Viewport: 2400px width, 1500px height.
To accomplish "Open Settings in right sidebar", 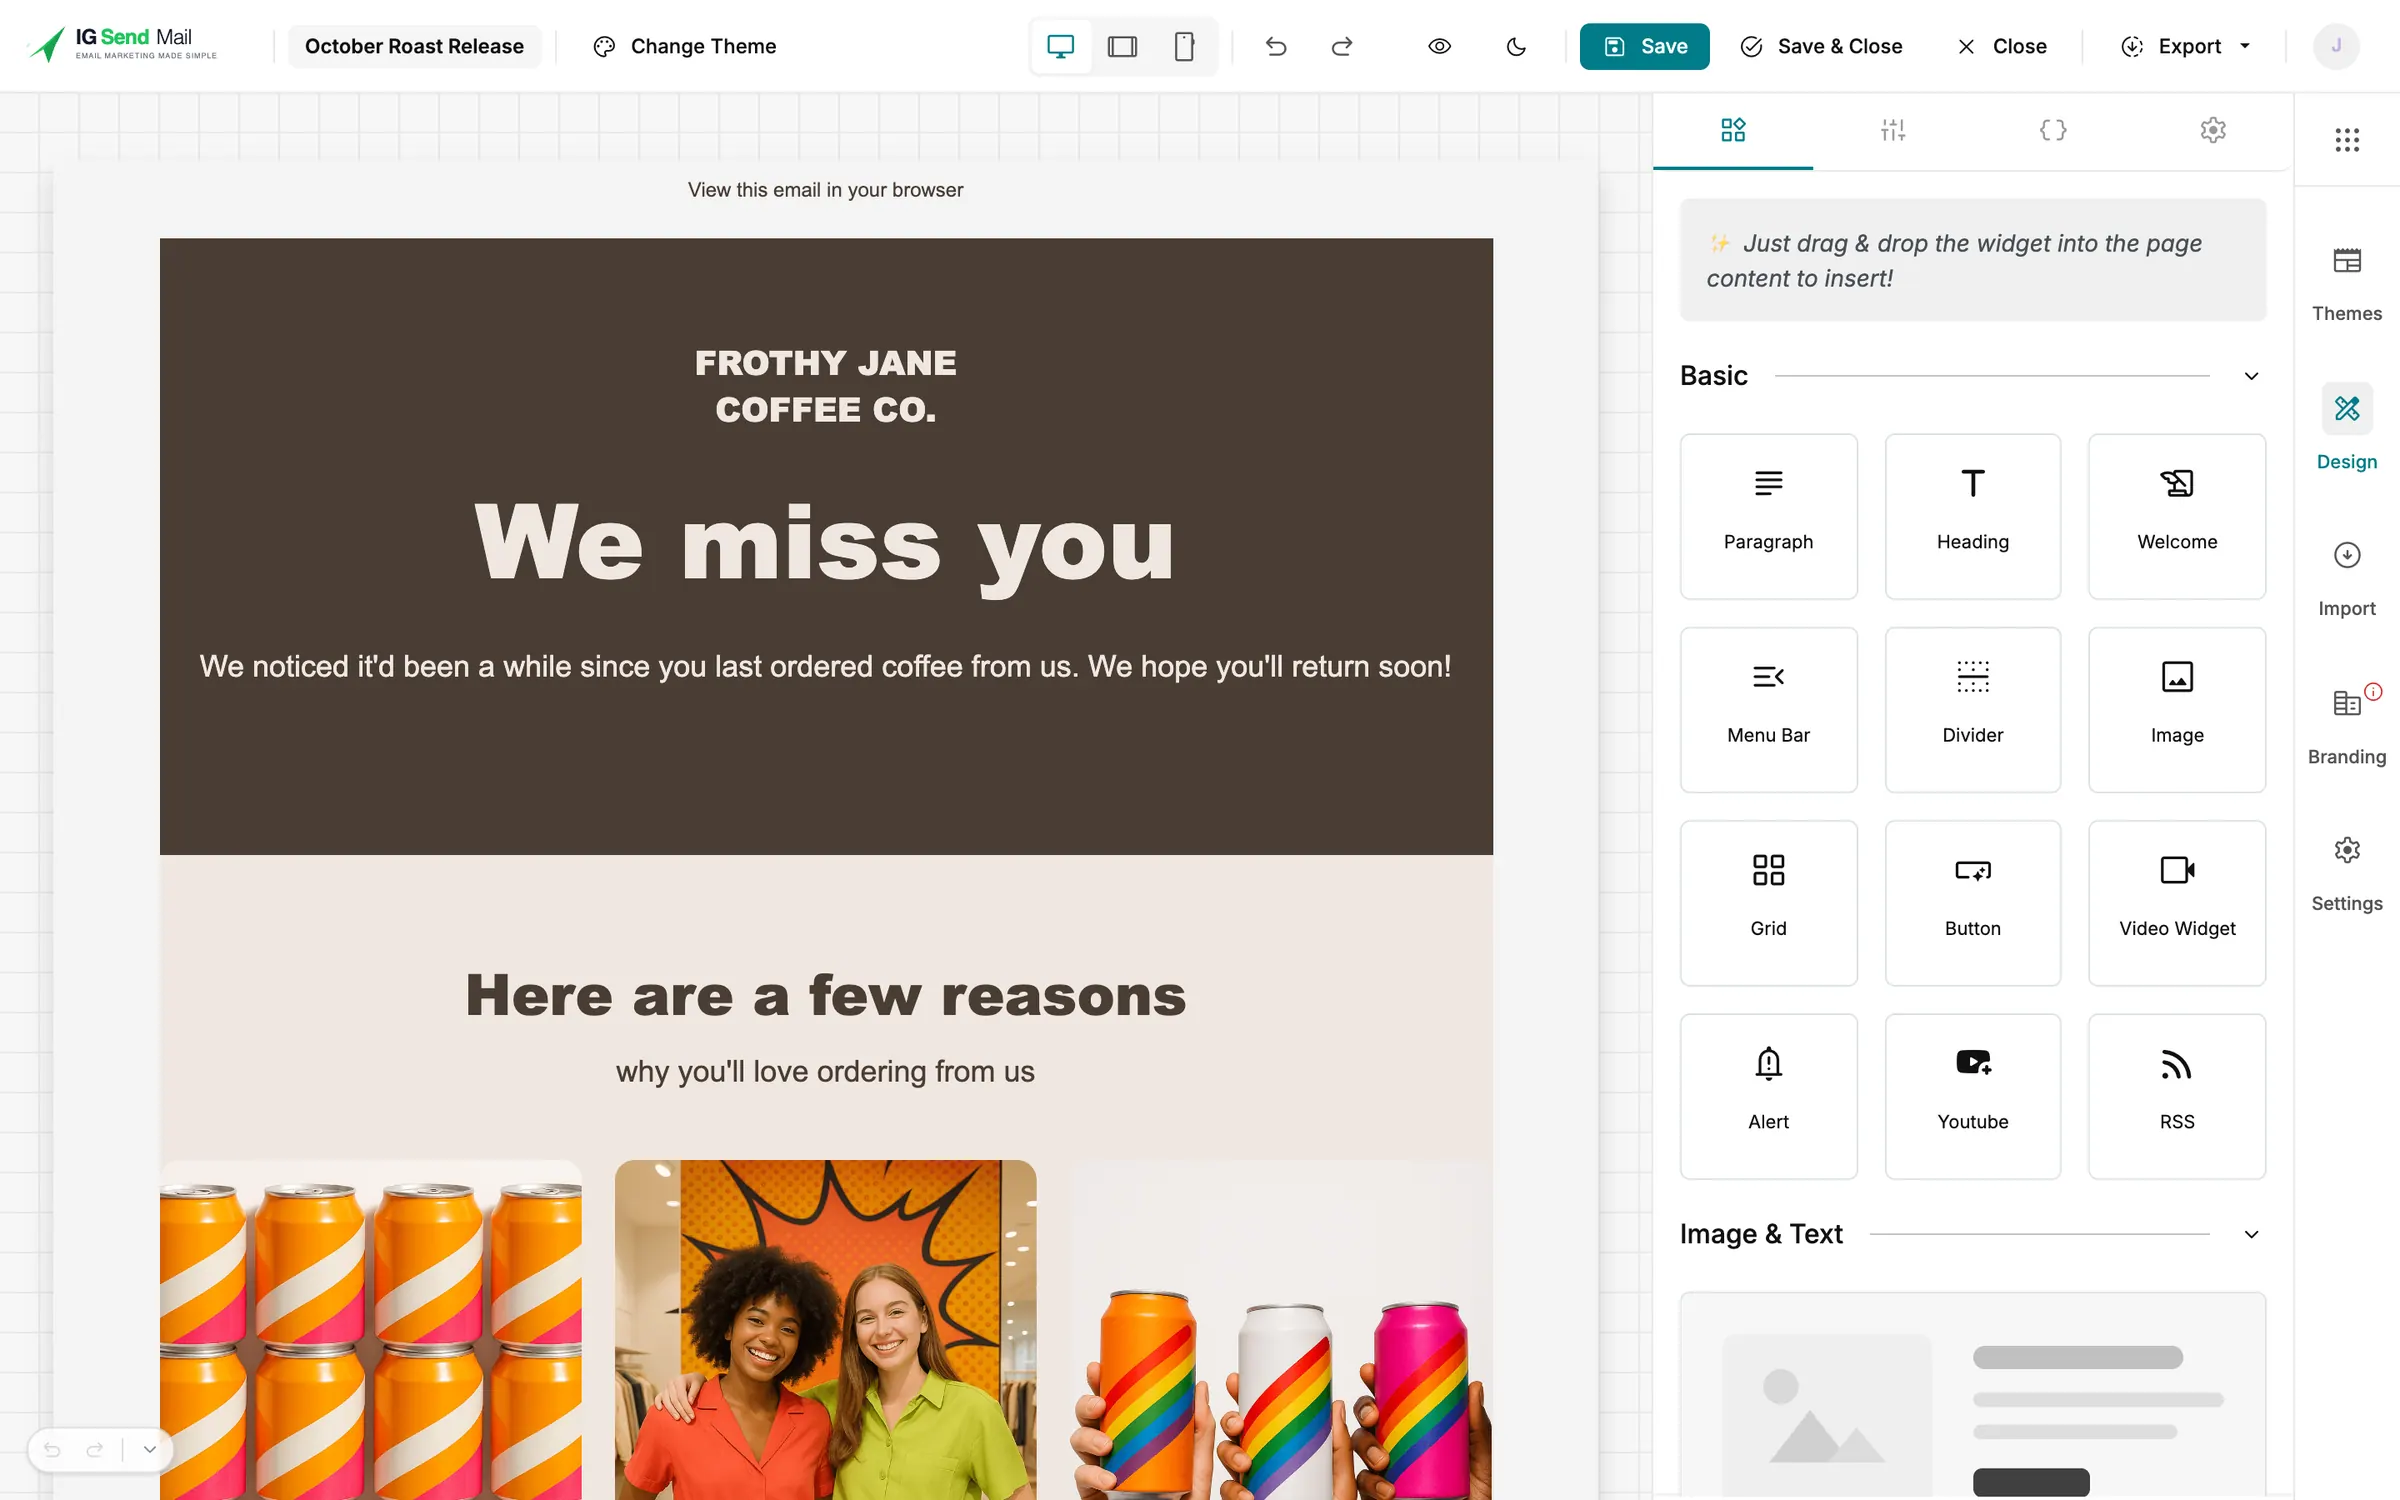I will (x=2346, y=874).
